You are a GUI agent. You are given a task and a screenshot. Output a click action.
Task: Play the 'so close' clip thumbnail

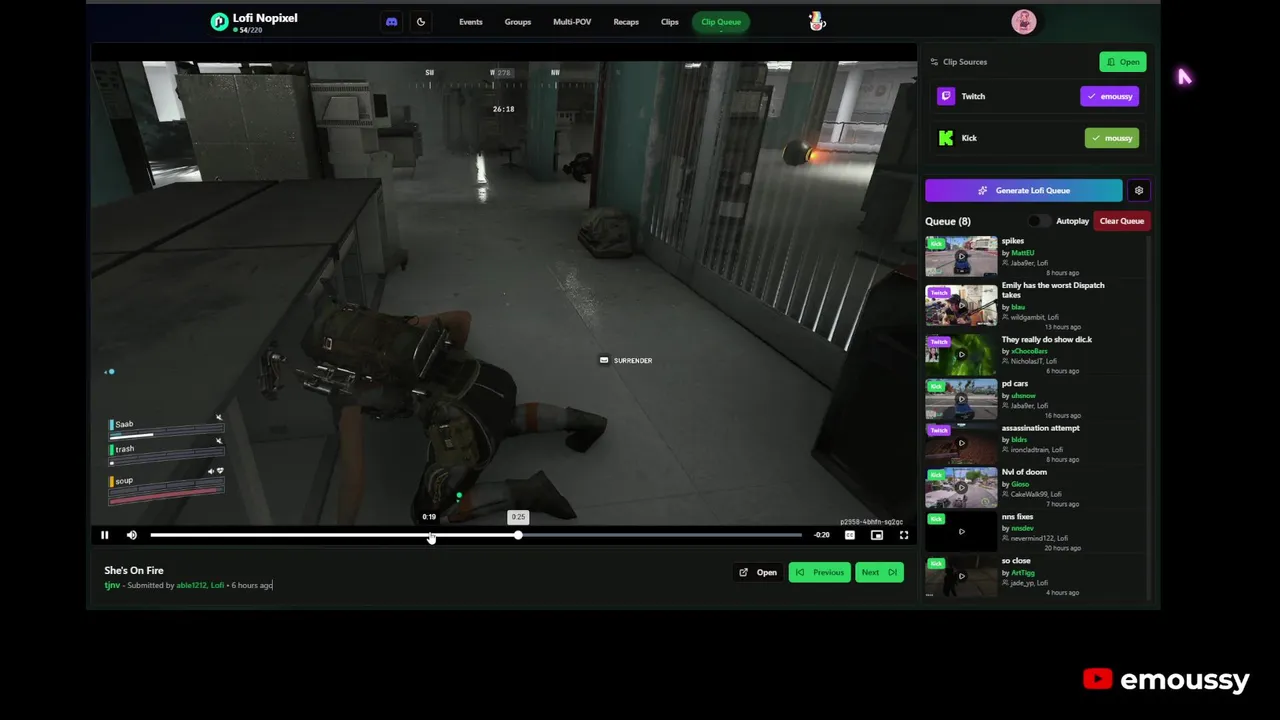(961, 576)
